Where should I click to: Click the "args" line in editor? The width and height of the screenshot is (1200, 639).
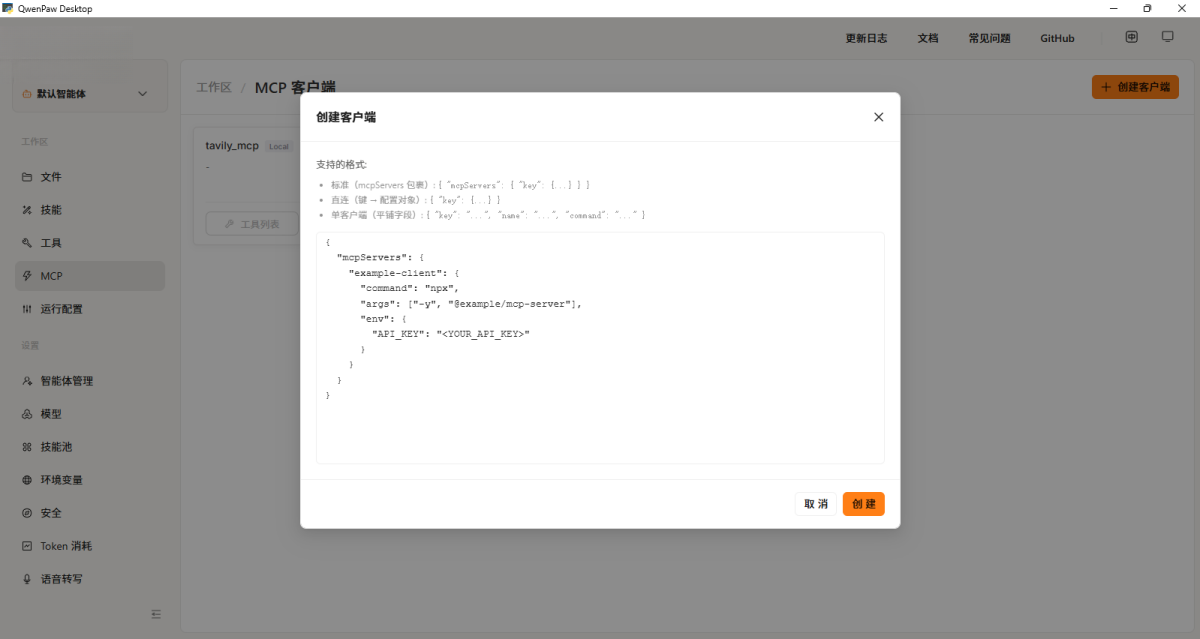point(471,303)
